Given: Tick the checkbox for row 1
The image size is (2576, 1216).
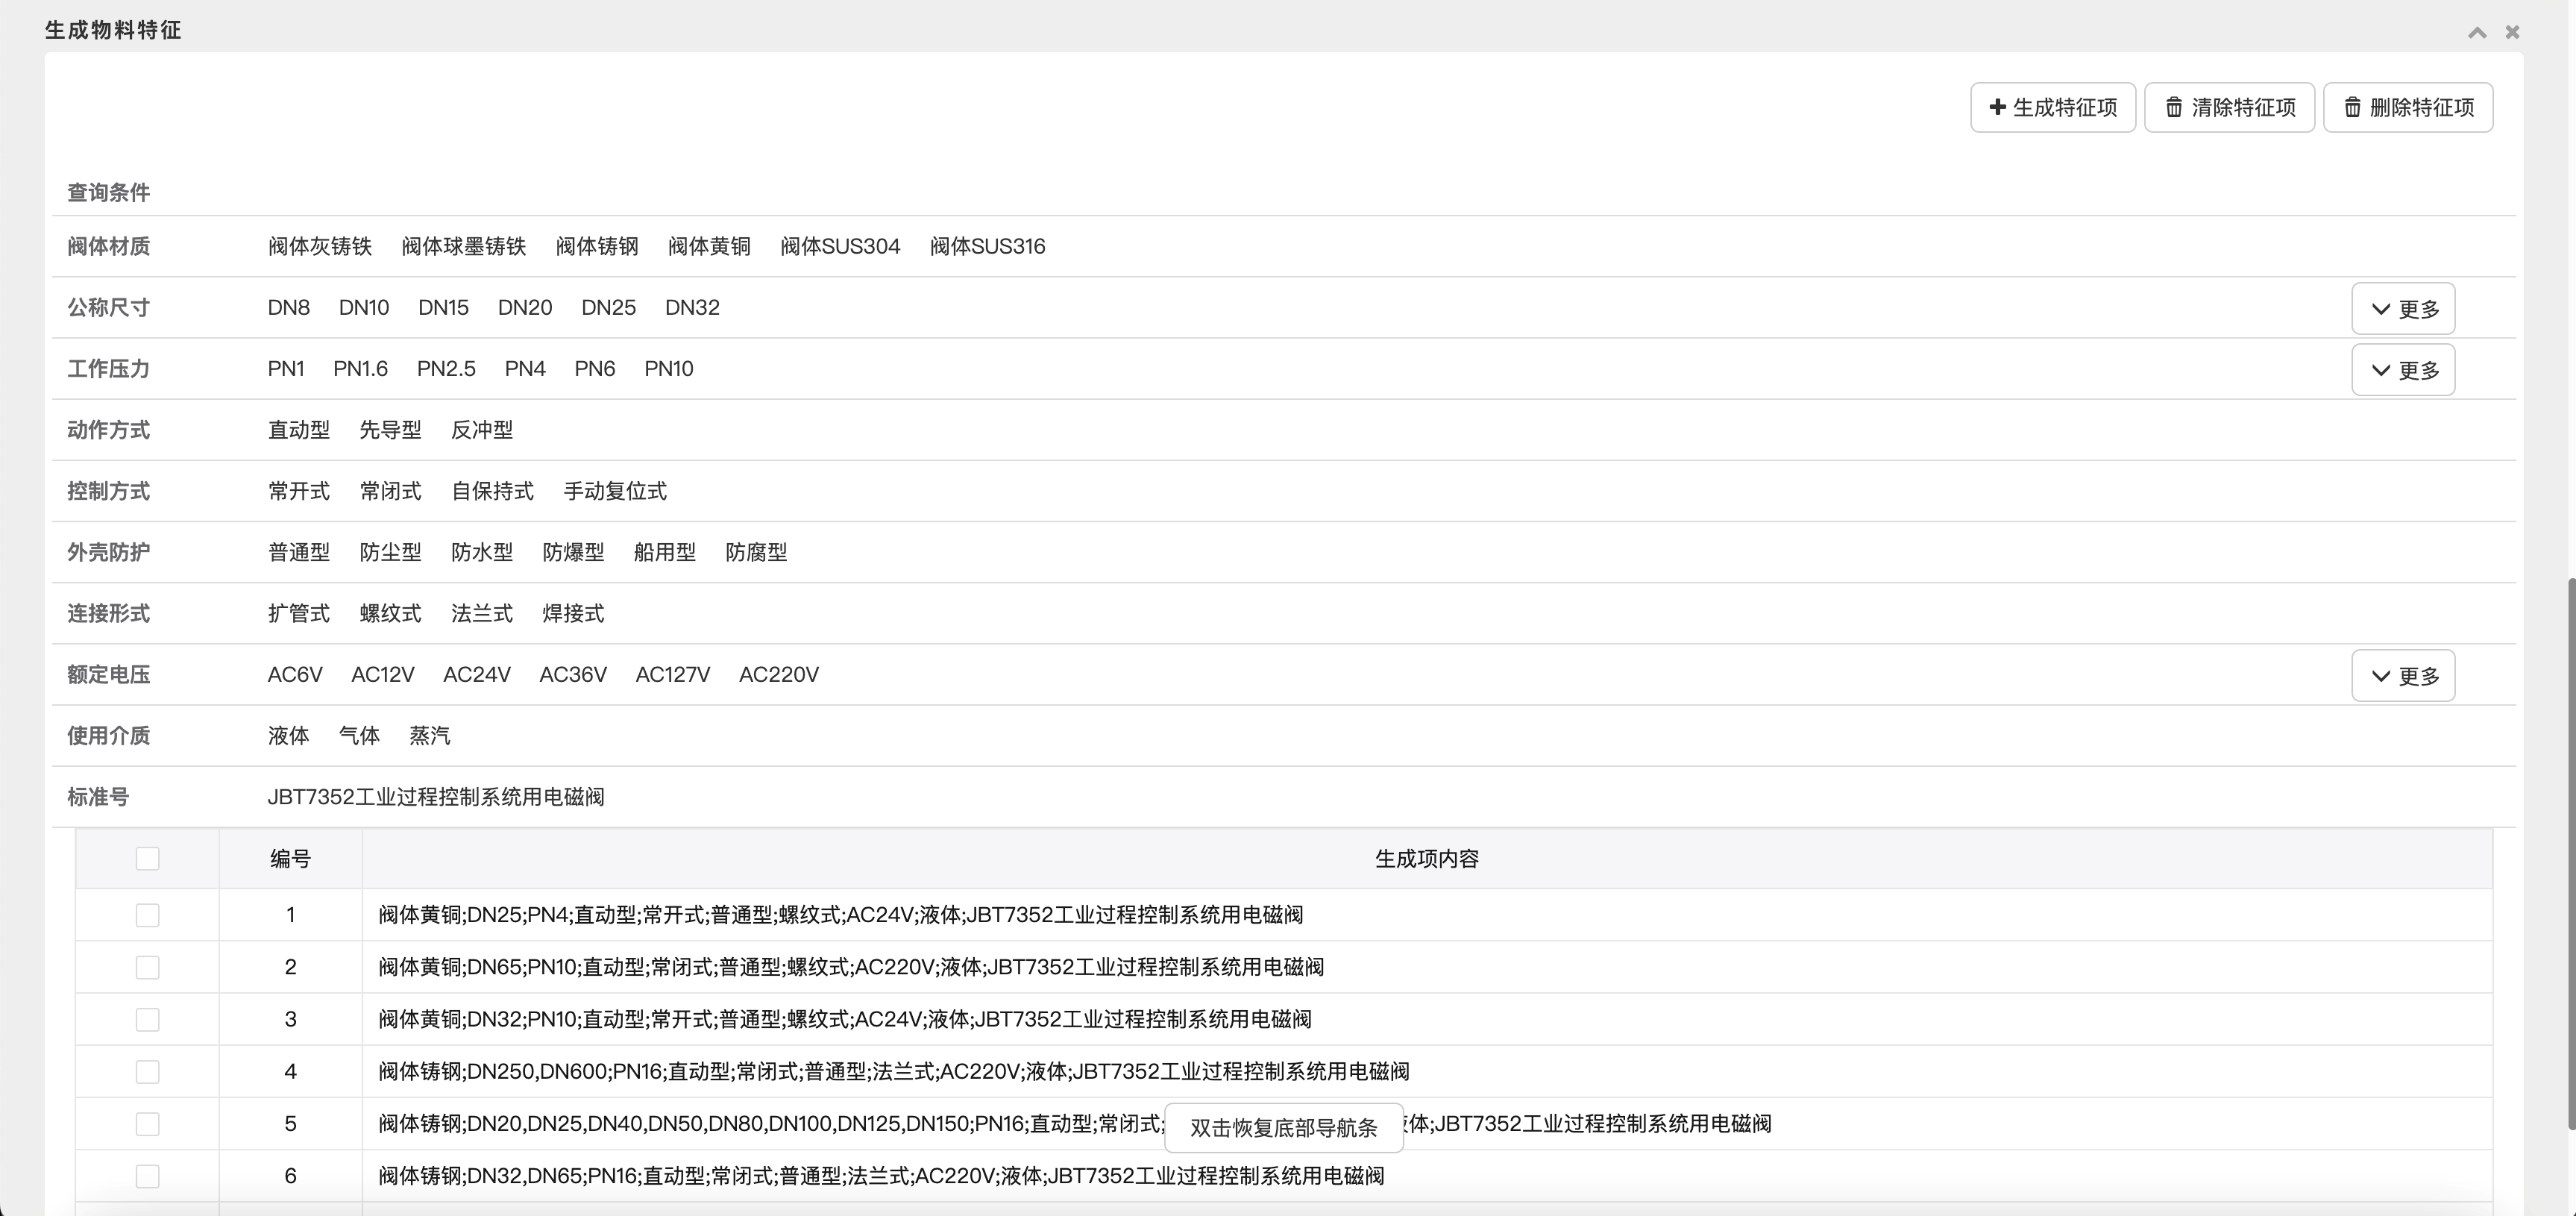Looking at the screenshot, I should pos(147,915).
